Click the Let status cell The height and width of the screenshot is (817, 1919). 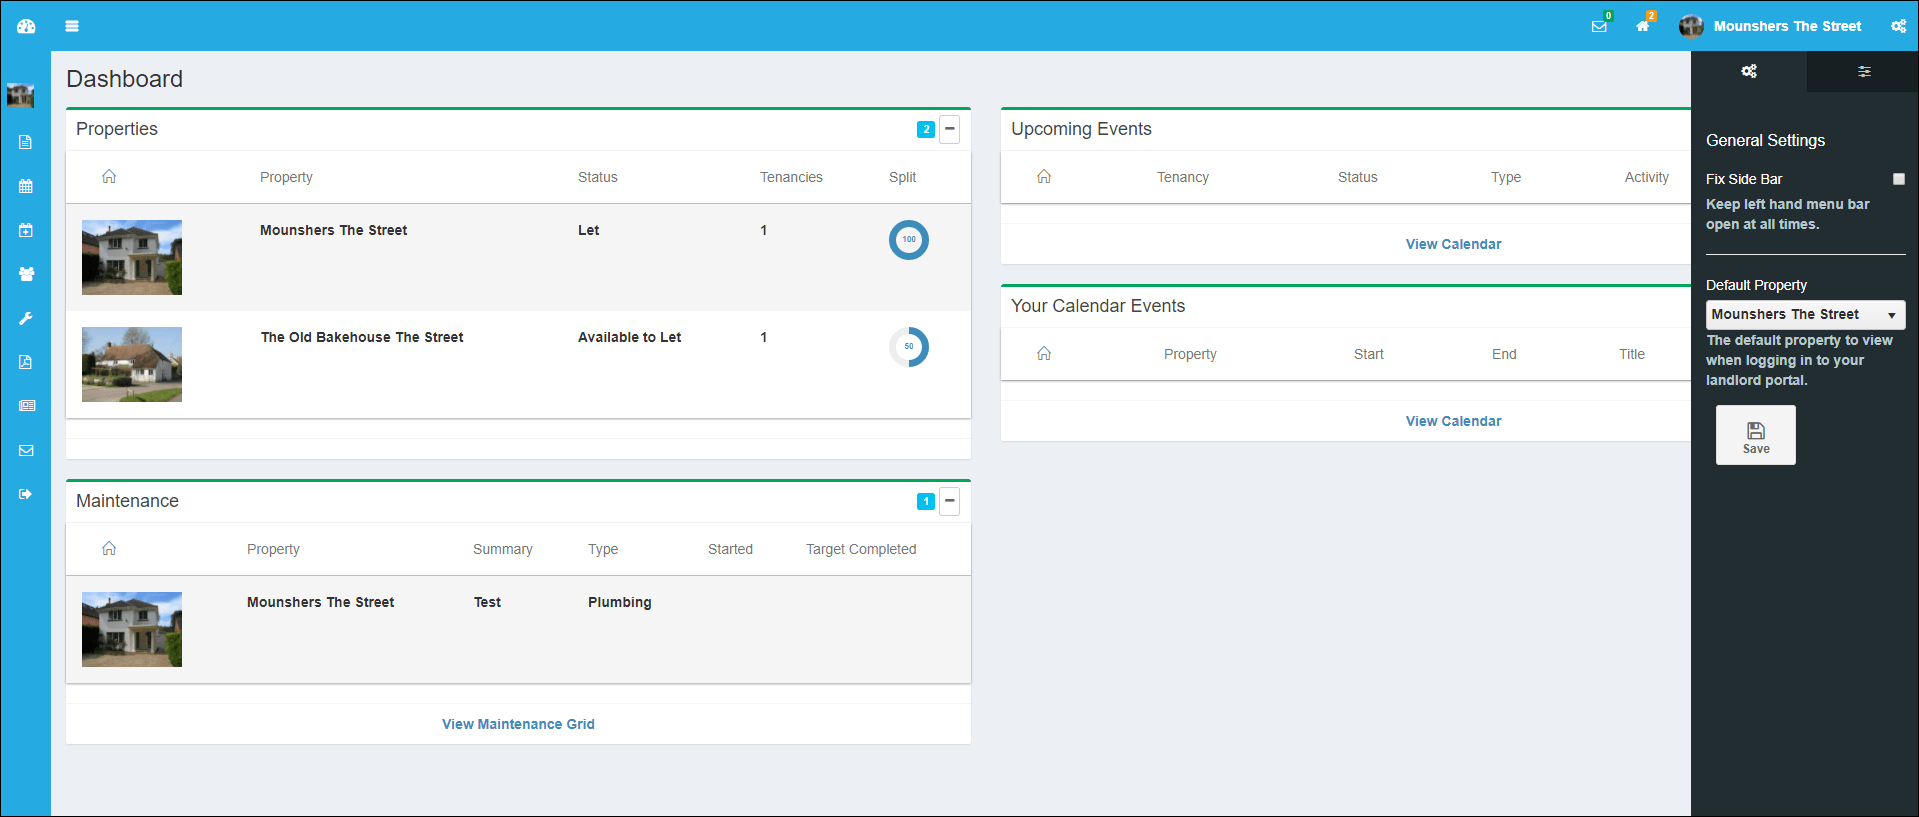point(588,230)
